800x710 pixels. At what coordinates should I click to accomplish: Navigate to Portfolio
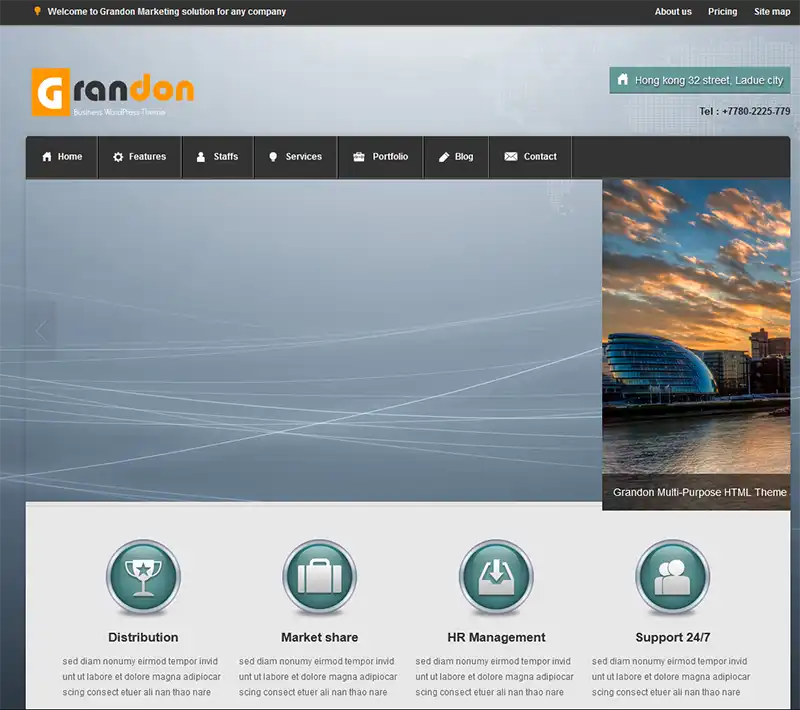pos(381,157)
